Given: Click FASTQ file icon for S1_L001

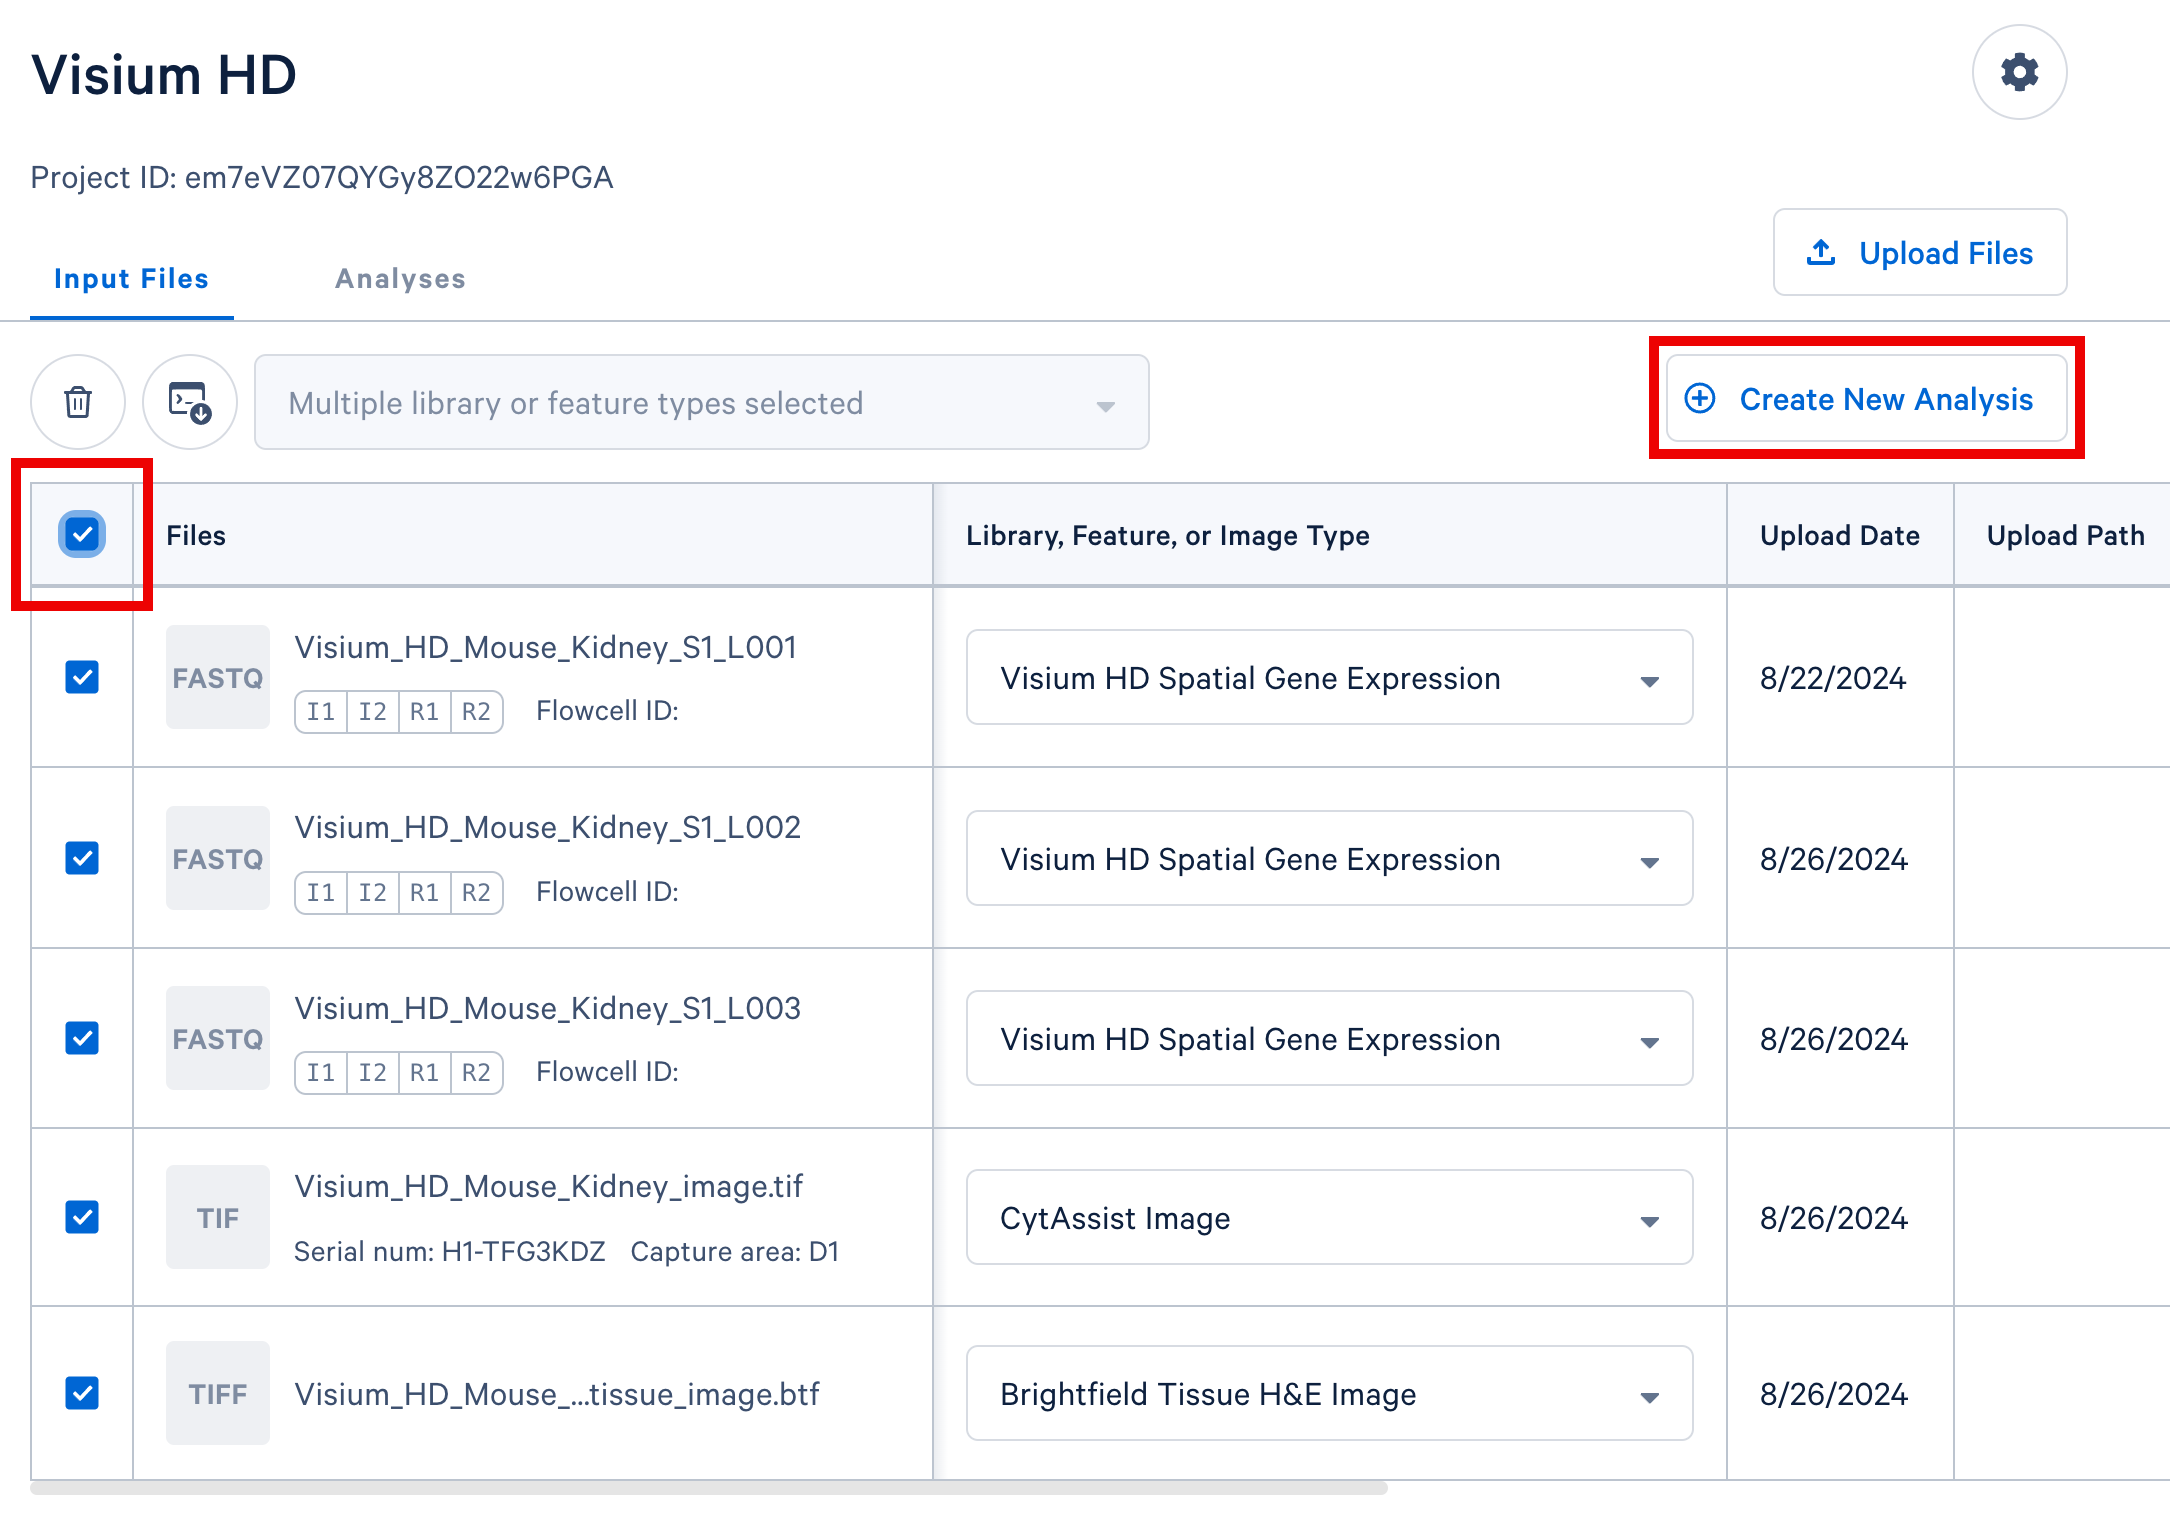Looking at the screenshot, I should tap(217, 678).
